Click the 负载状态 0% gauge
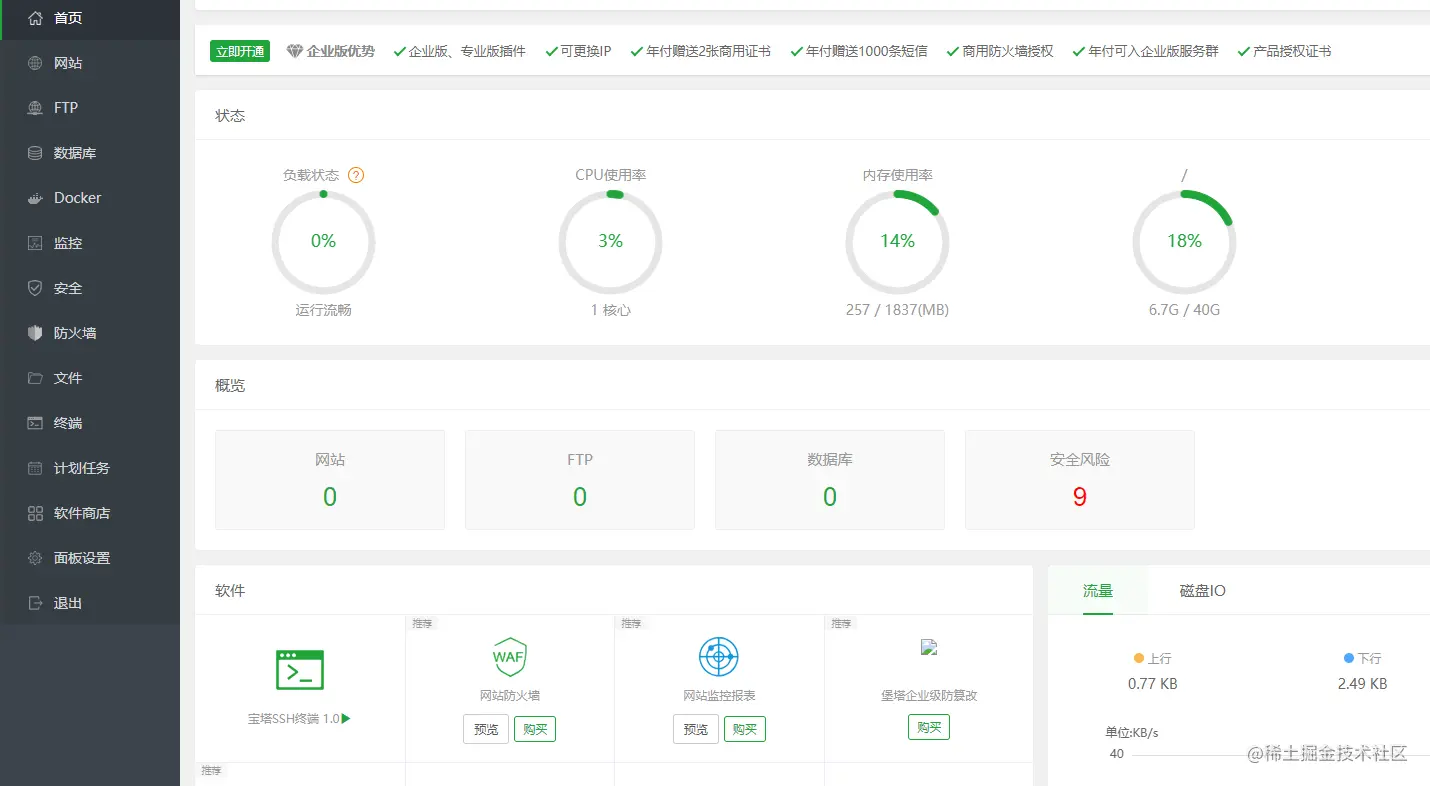The height and width of the screenshot is (786, 1430). coord(323,242)
